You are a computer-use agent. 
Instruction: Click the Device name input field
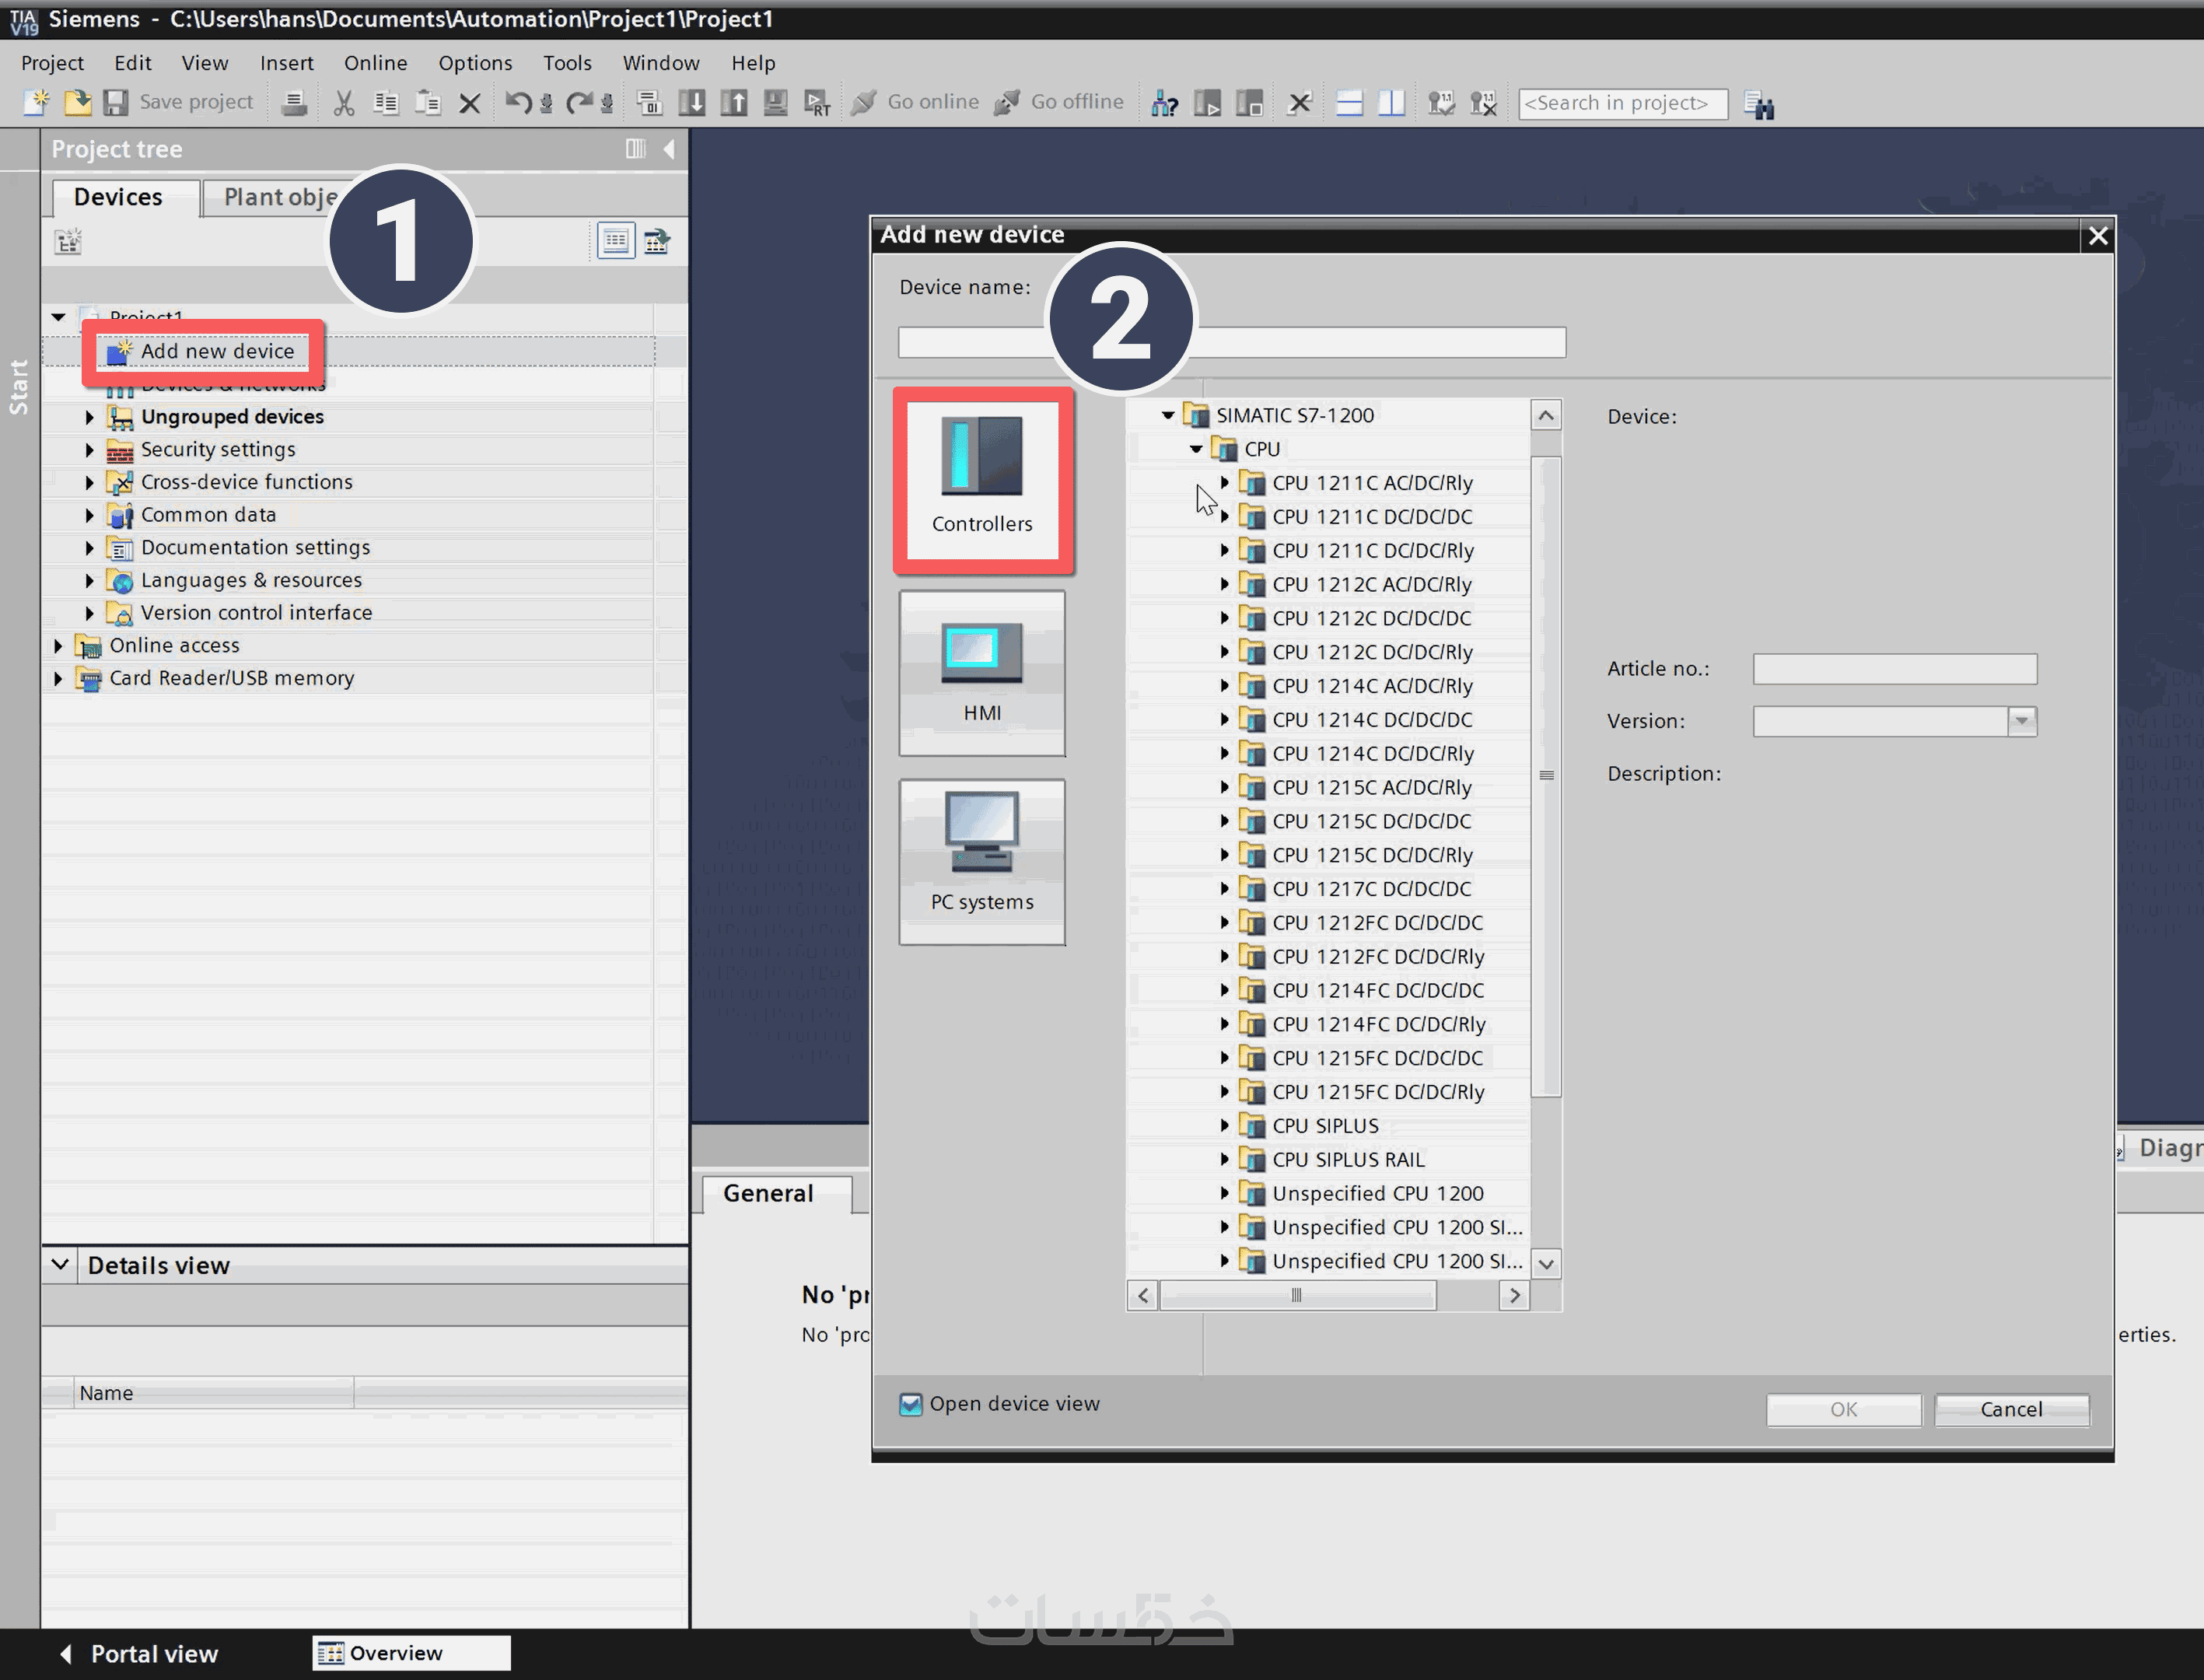(x=1380, y=342)
